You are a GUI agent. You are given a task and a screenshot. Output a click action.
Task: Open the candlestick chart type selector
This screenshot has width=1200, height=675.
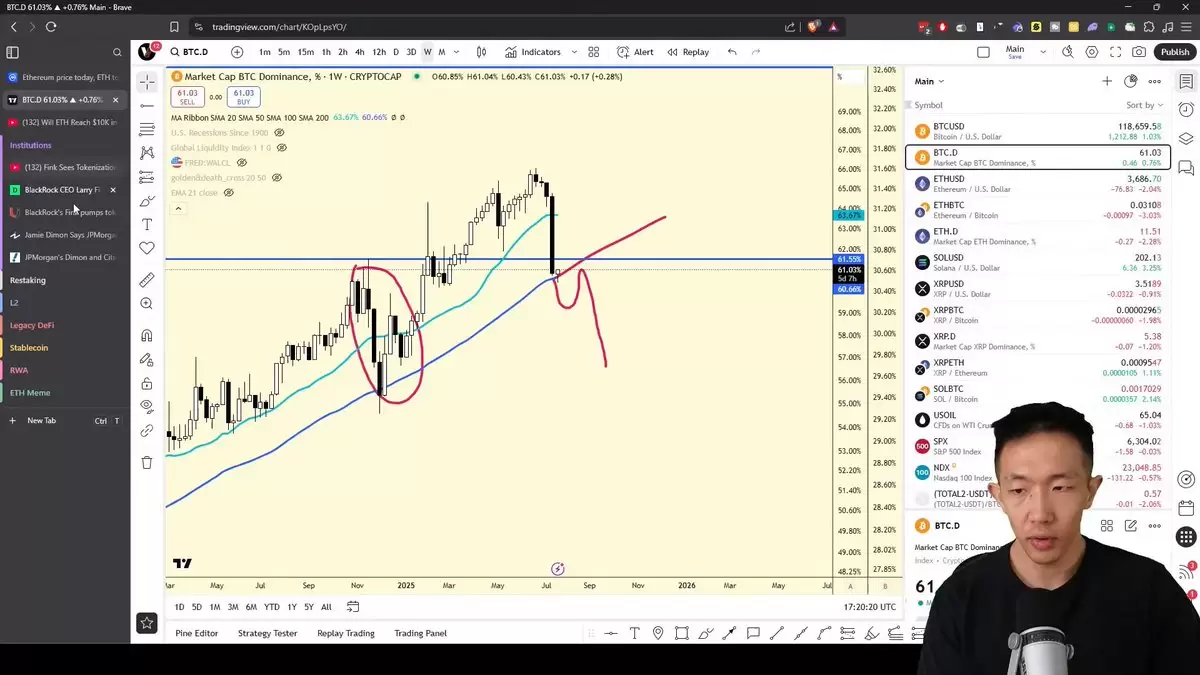(x=481, y=52)
